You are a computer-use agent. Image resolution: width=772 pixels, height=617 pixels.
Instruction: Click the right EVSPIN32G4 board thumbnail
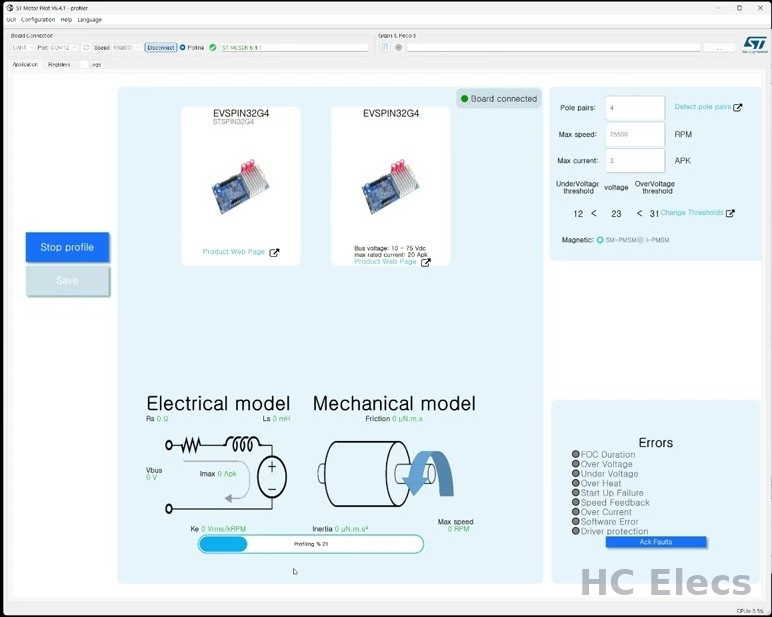click(390, 186)
